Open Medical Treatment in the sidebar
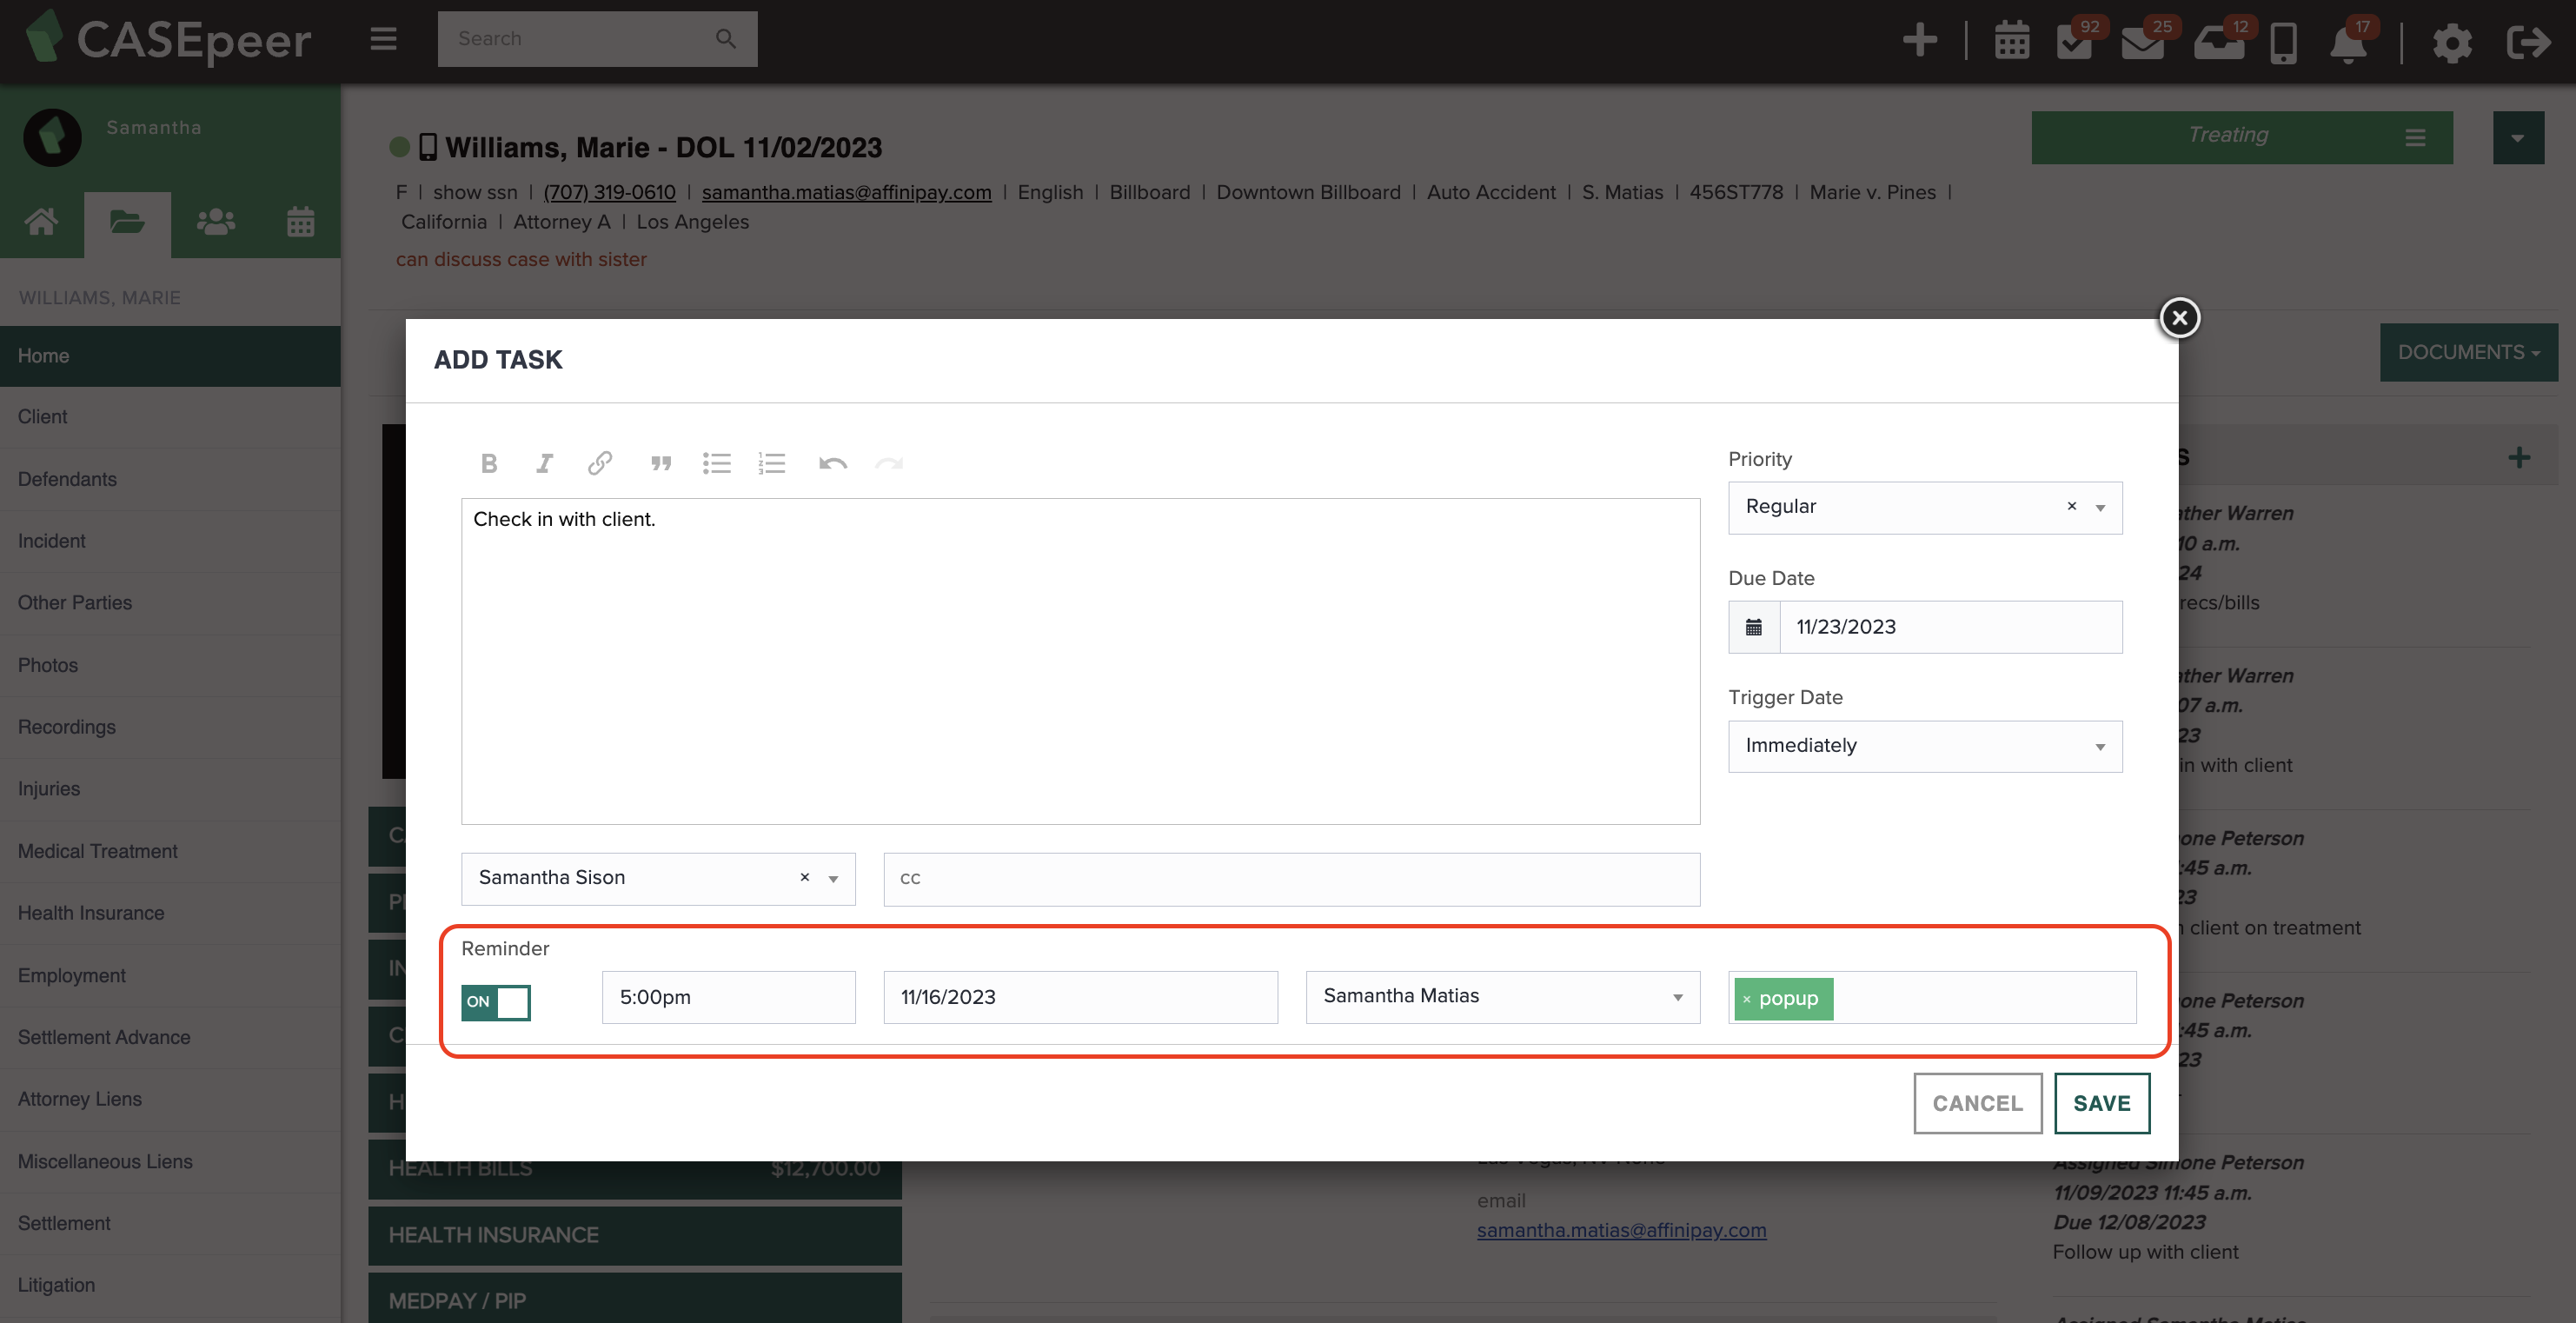The width and height of the screenshot is (2576, 1323). coord(98,851)
